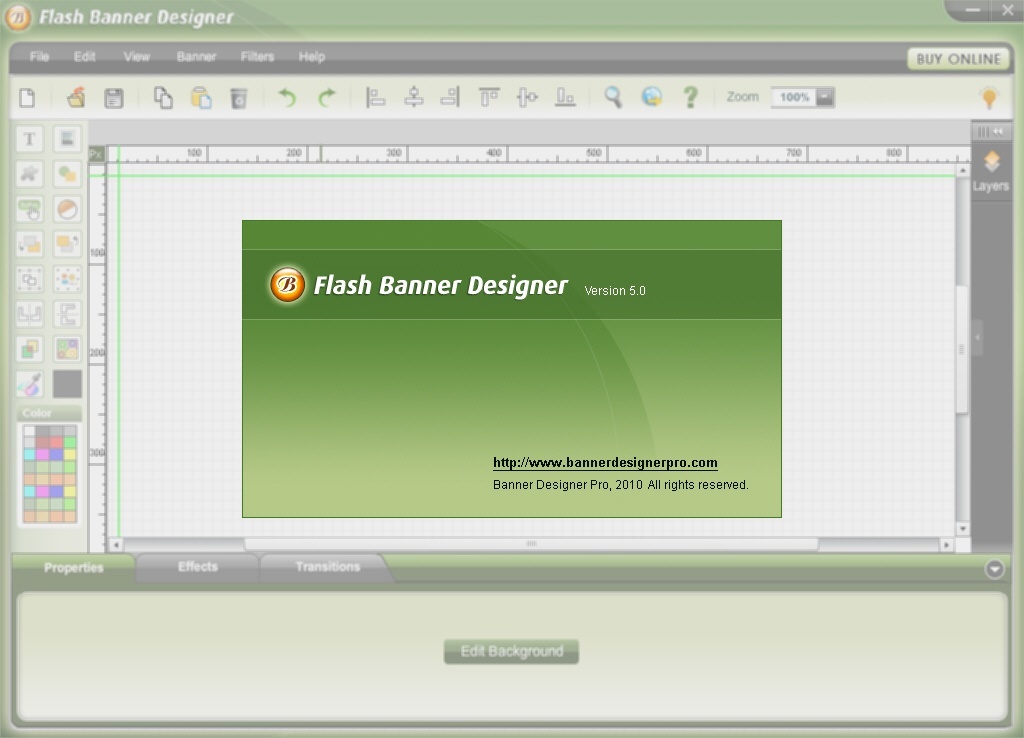Viewport: 1024px width, 738px height.
Task: Open the zoom magnifier tool
Action: [x=614, y=97]
